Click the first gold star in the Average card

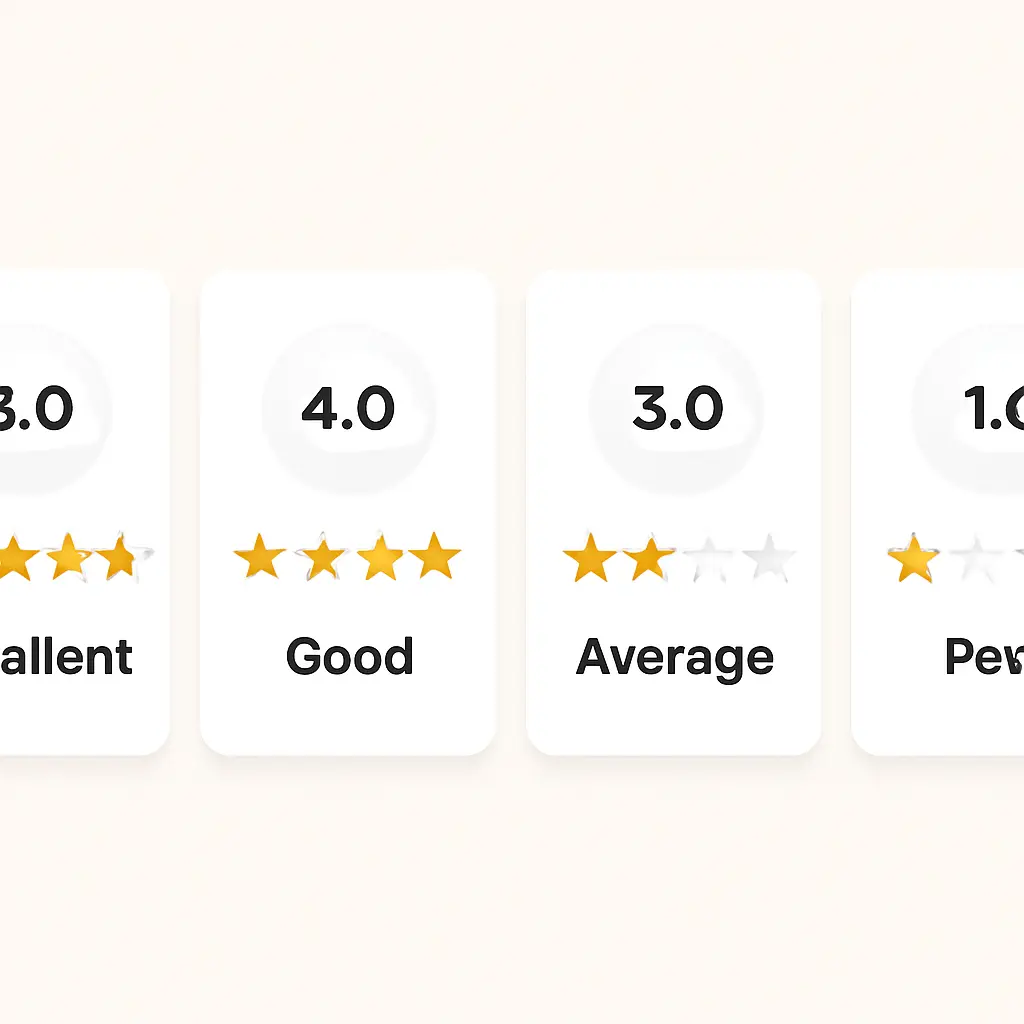[x=589, y=558]
